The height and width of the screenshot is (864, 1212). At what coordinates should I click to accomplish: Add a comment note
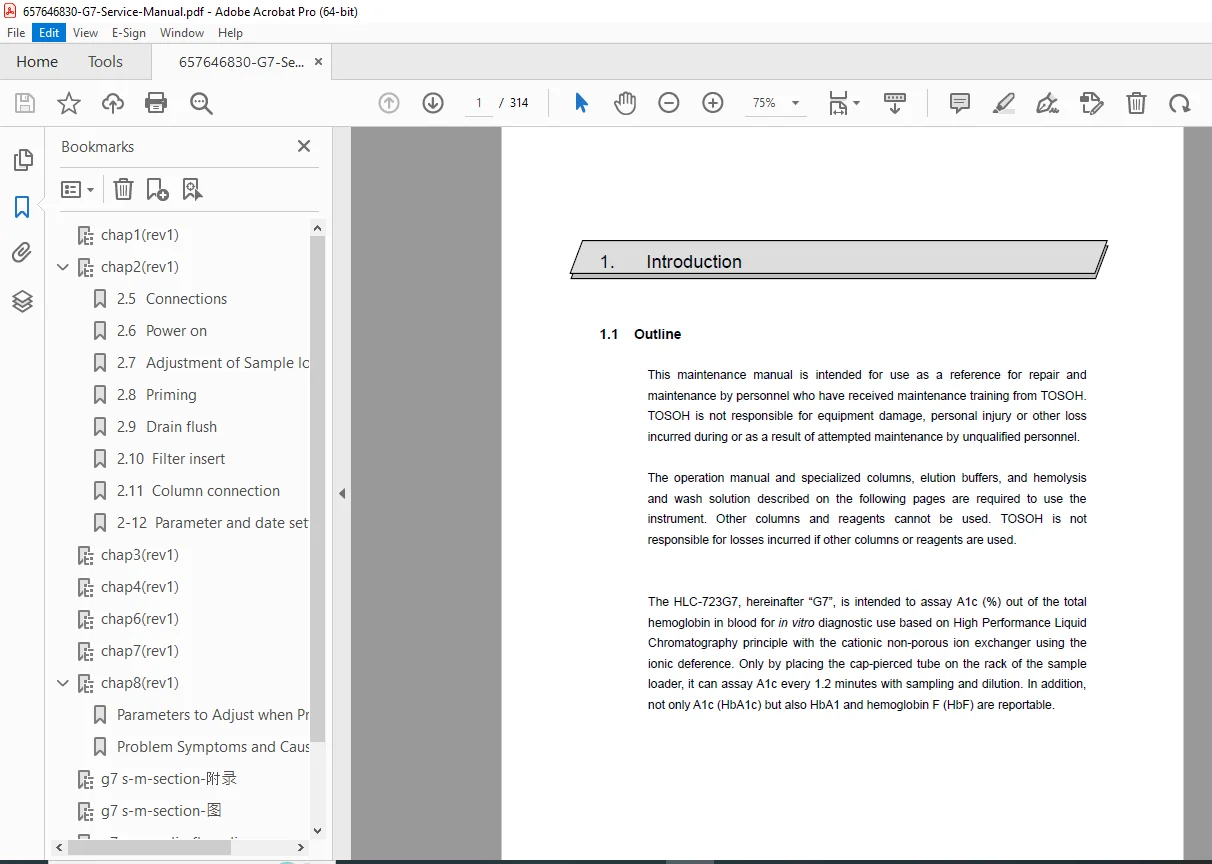tap(960, 103)
